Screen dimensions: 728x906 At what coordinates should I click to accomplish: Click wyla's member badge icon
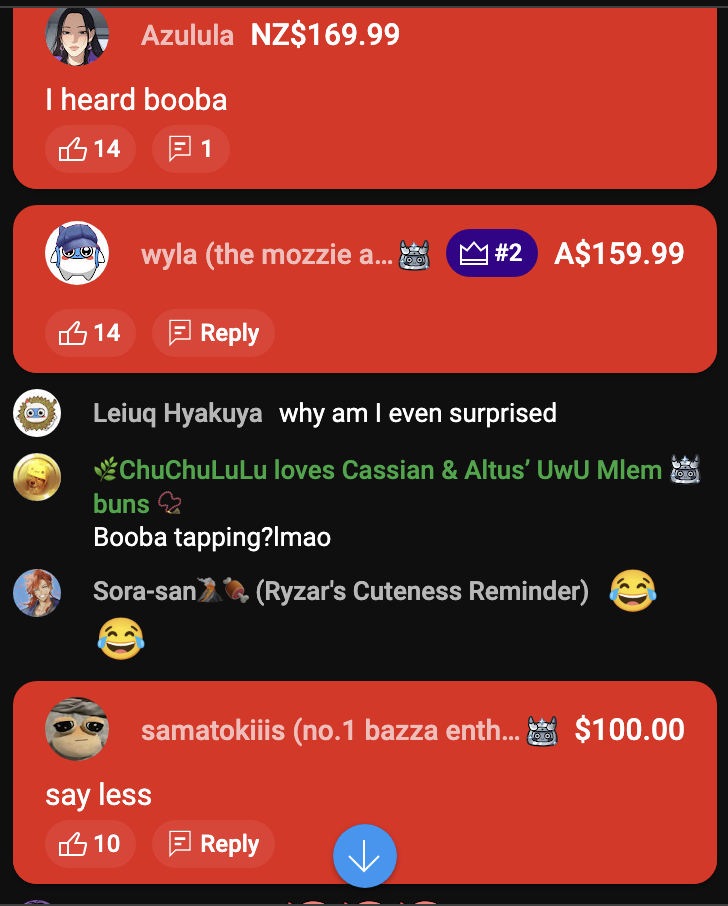[415, 255]
